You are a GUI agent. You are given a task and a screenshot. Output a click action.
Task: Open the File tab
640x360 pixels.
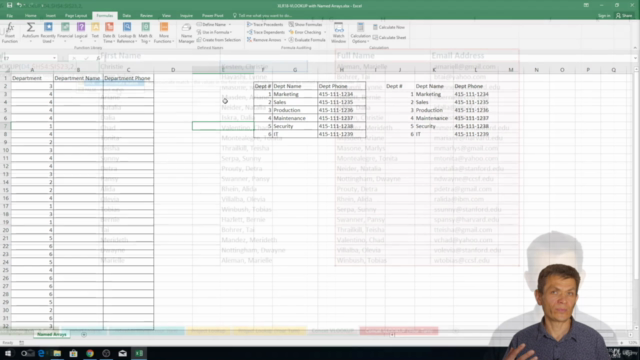(x=9, y=16)
